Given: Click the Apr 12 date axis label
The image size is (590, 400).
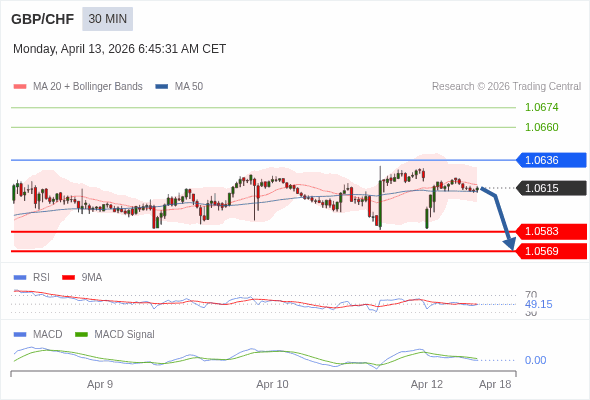Looking at the screenshot, I should (x=427, y=385).
